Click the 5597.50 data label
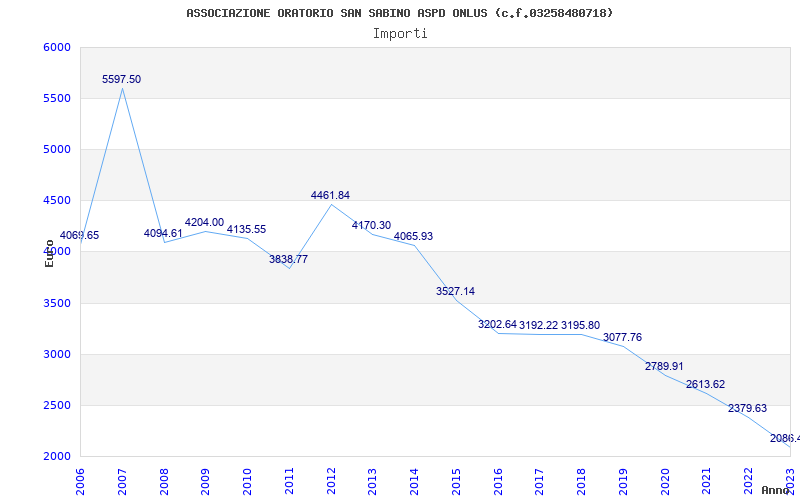This screenshot has width=800, height=500. [x=121, y=79]
